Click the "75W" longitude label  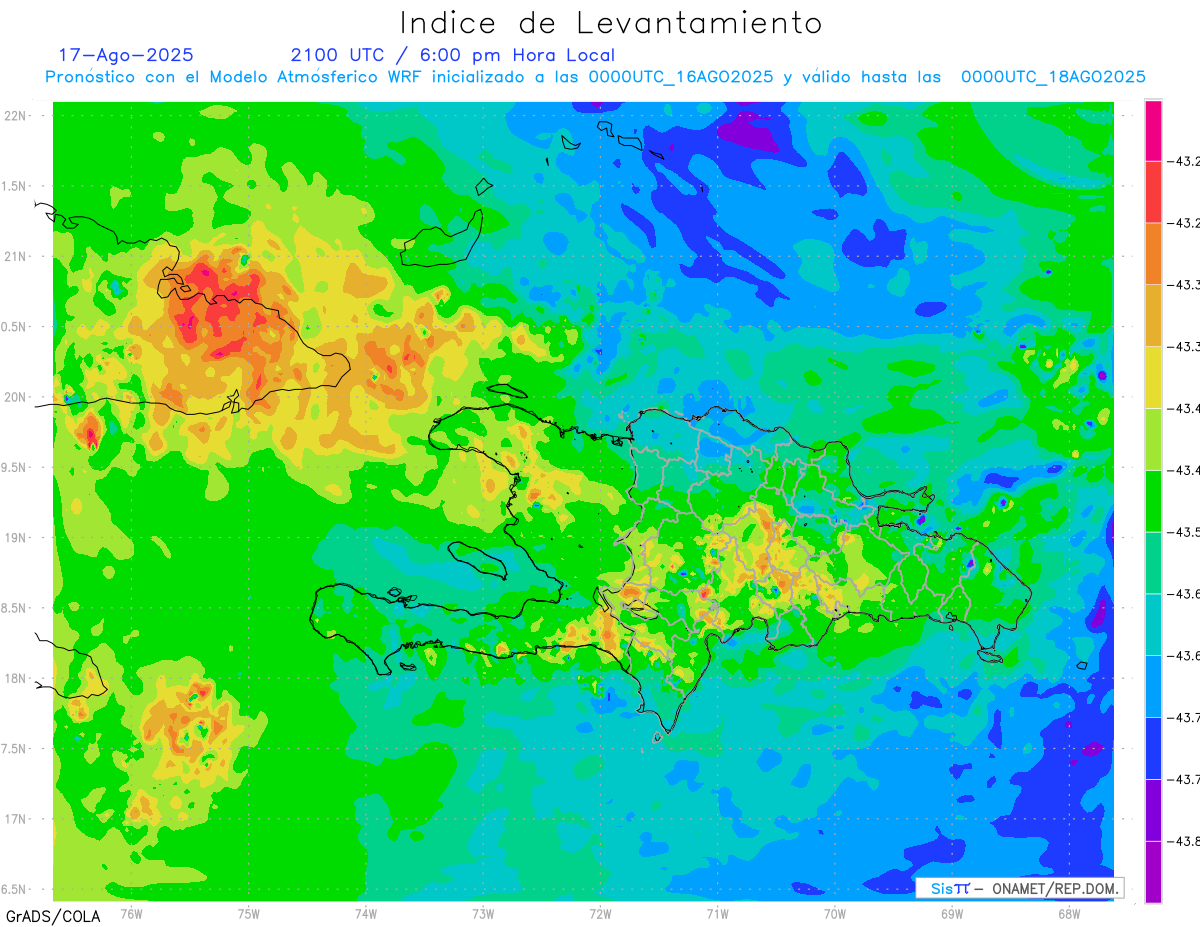pos(249,913)
